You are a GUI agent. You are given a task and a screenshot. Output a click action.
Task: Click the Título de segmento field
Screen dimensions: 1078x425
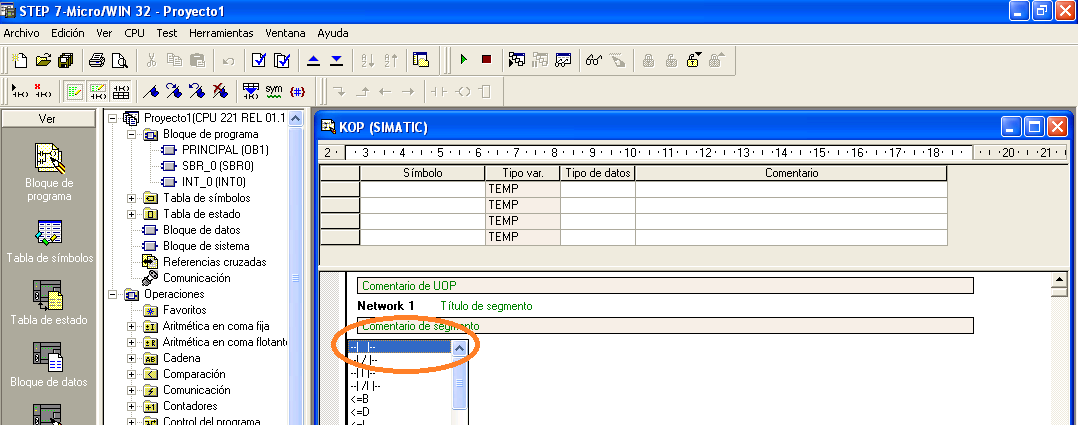coord(486,305)
